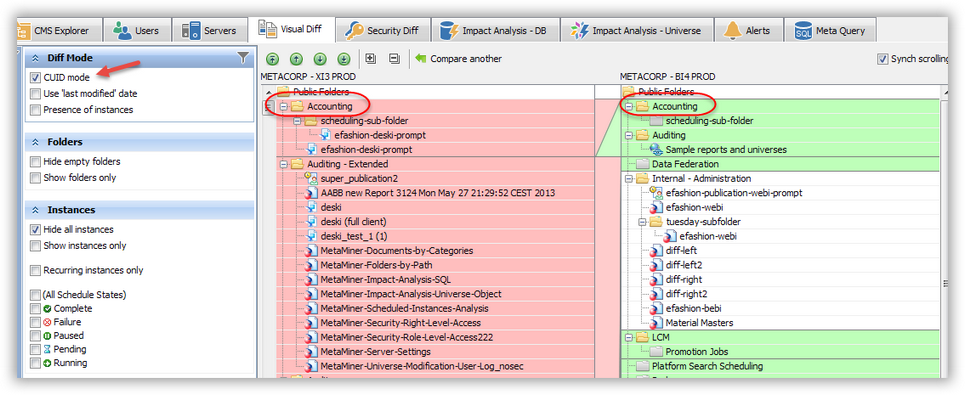Open the Impact Analysis - Universe tab
The height and width of the screenshot is (395, 965).
click(x=636, y=31)
